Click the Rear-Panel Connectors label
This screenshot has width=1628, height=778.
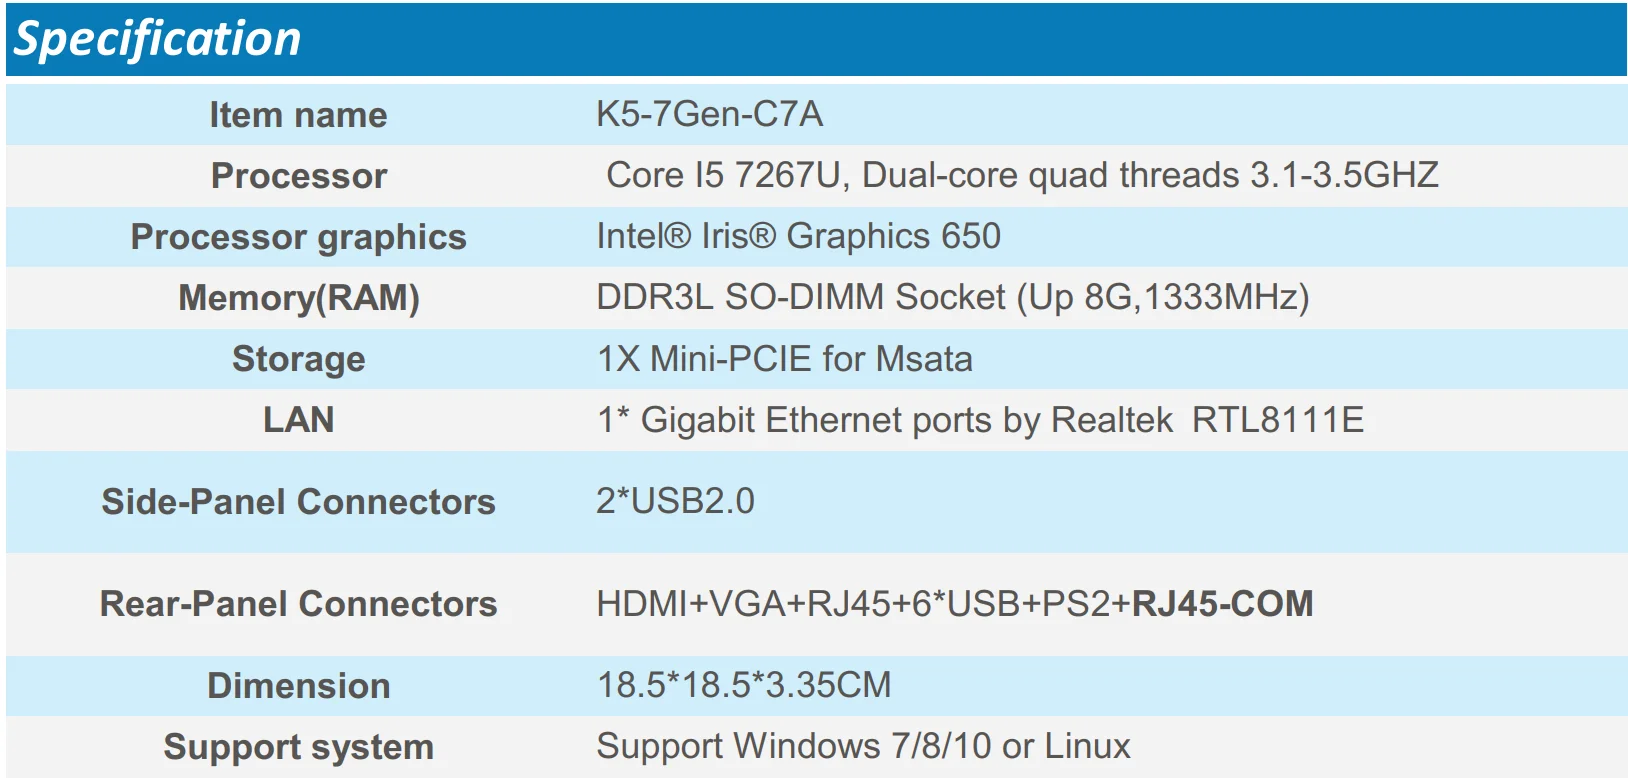298,604
